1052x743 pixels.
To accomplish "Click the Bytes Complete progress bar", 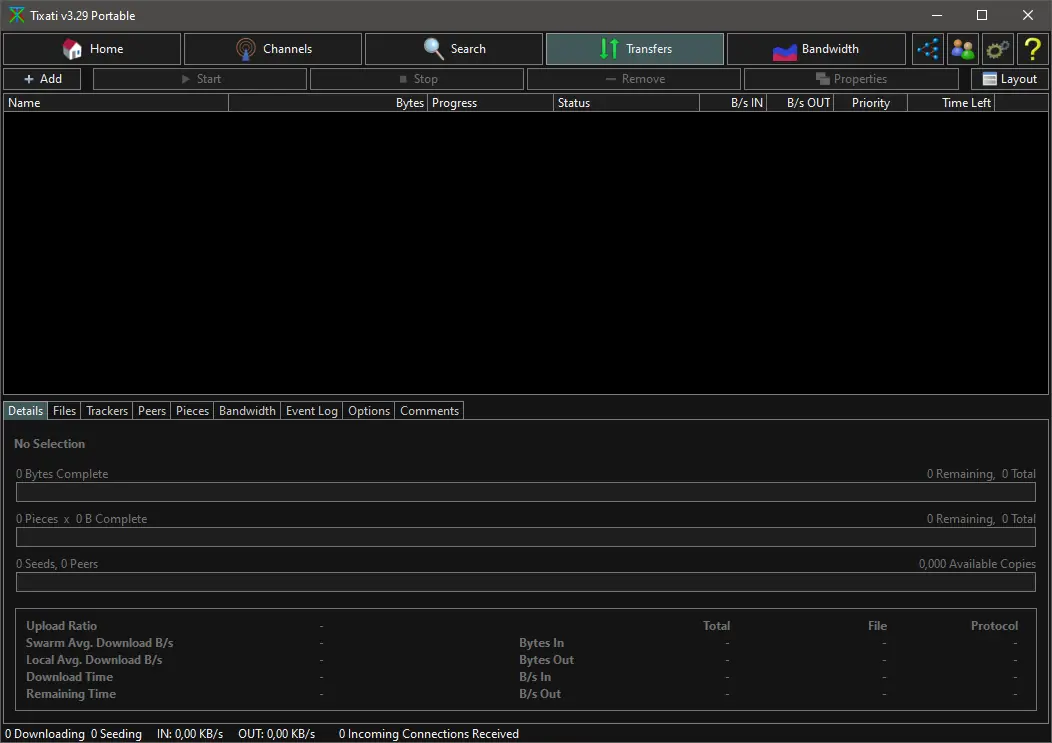I will [x=525, y=492].
